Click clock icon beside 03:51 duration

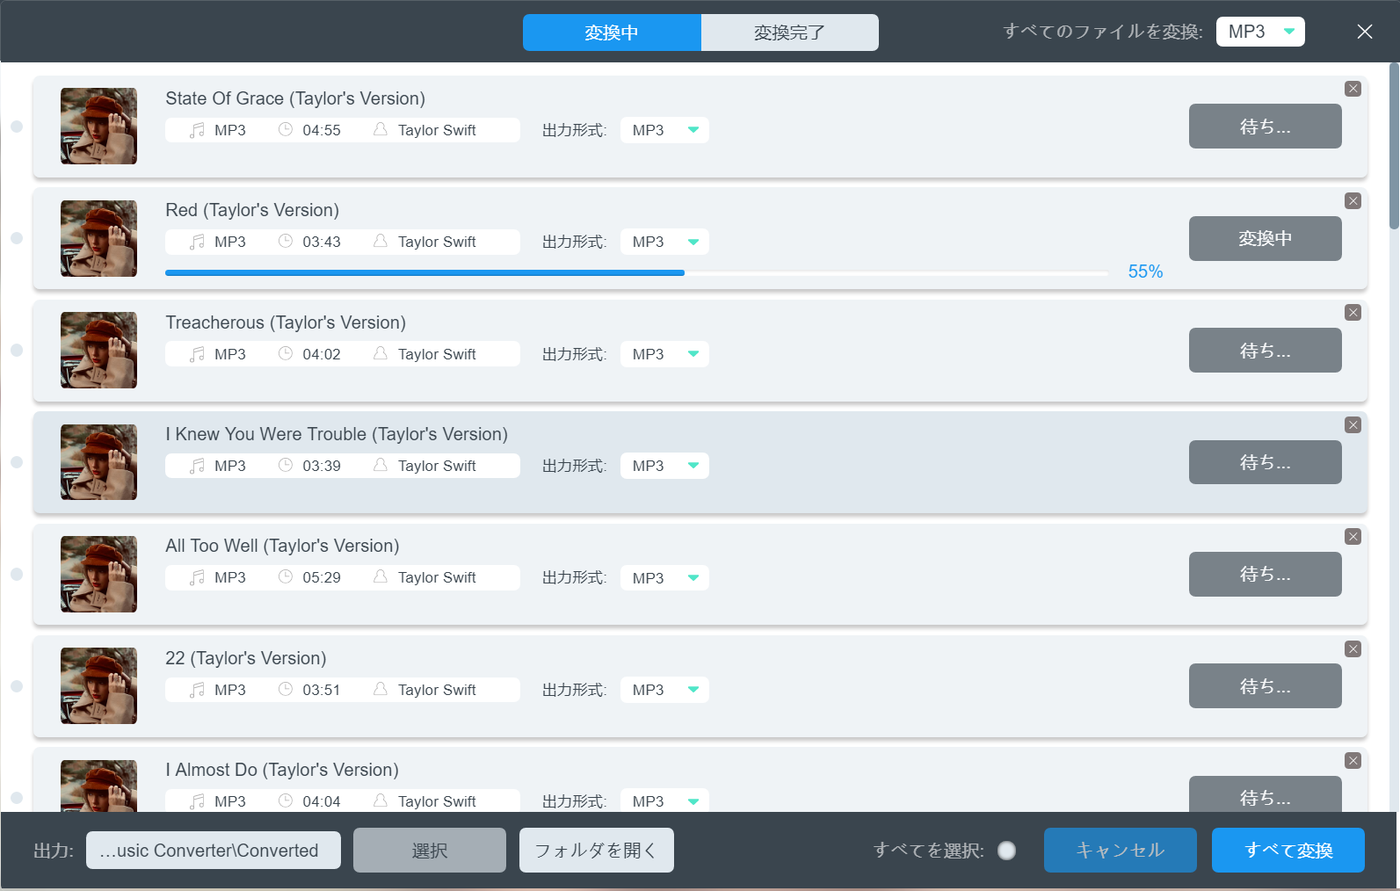point(285,690)
